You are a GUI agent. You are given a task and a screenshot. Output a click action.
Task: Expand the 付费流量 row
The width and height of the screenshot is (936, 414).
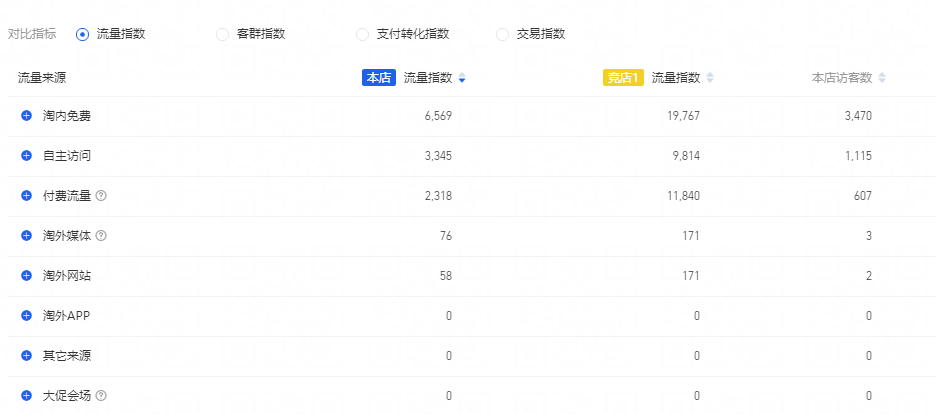(x=26, y=196)
